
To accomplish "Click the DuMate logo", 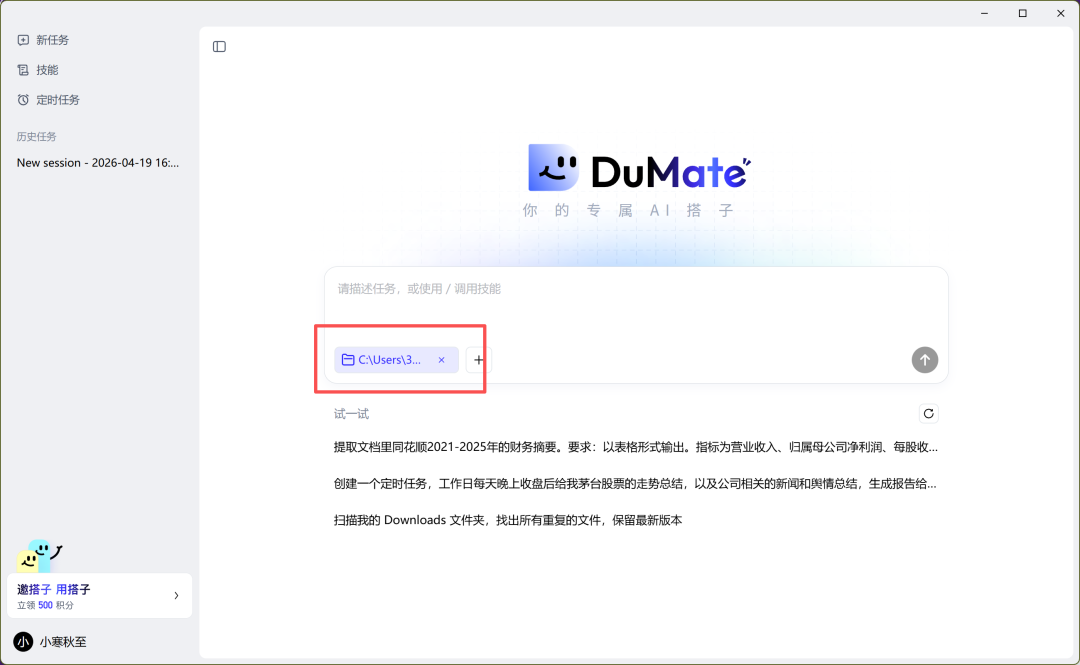I will (638, 169).
